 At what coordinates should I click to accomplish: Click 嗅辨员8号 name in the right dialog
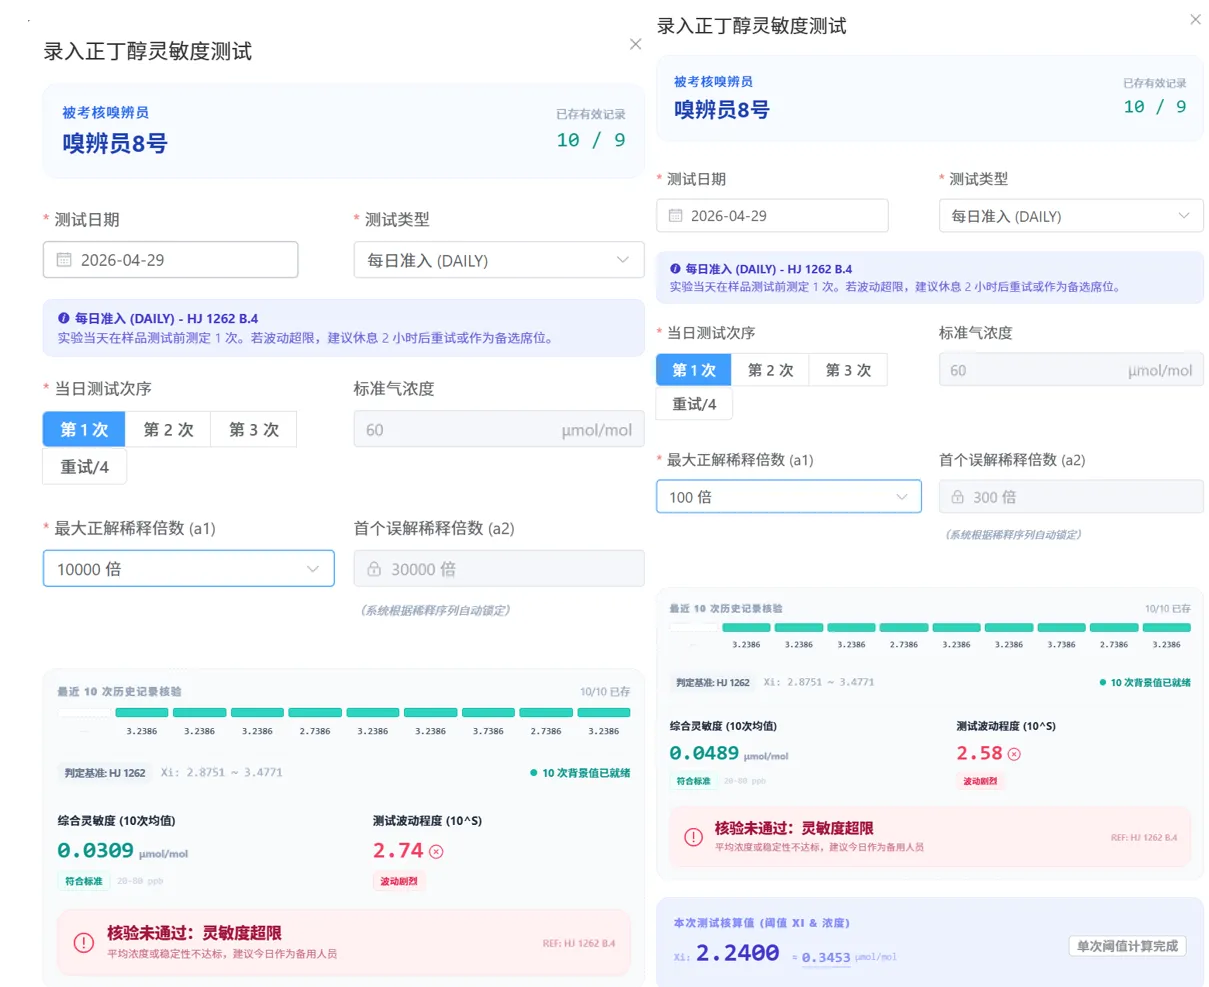click(722, 110)
